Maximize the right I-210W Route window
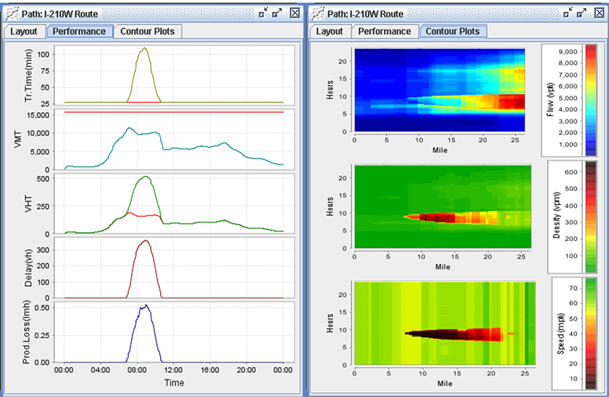 coord(581,13)
